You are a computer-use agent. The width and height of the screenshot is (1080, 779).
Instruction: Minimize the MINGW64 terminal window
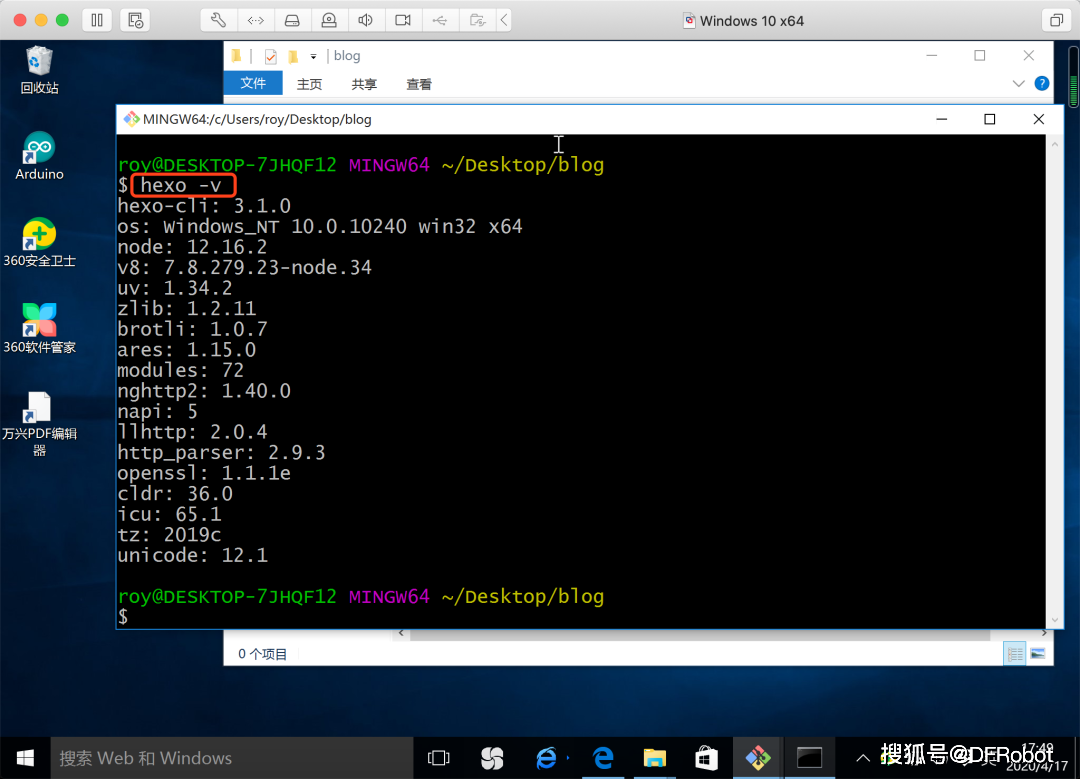click(942, 119)
